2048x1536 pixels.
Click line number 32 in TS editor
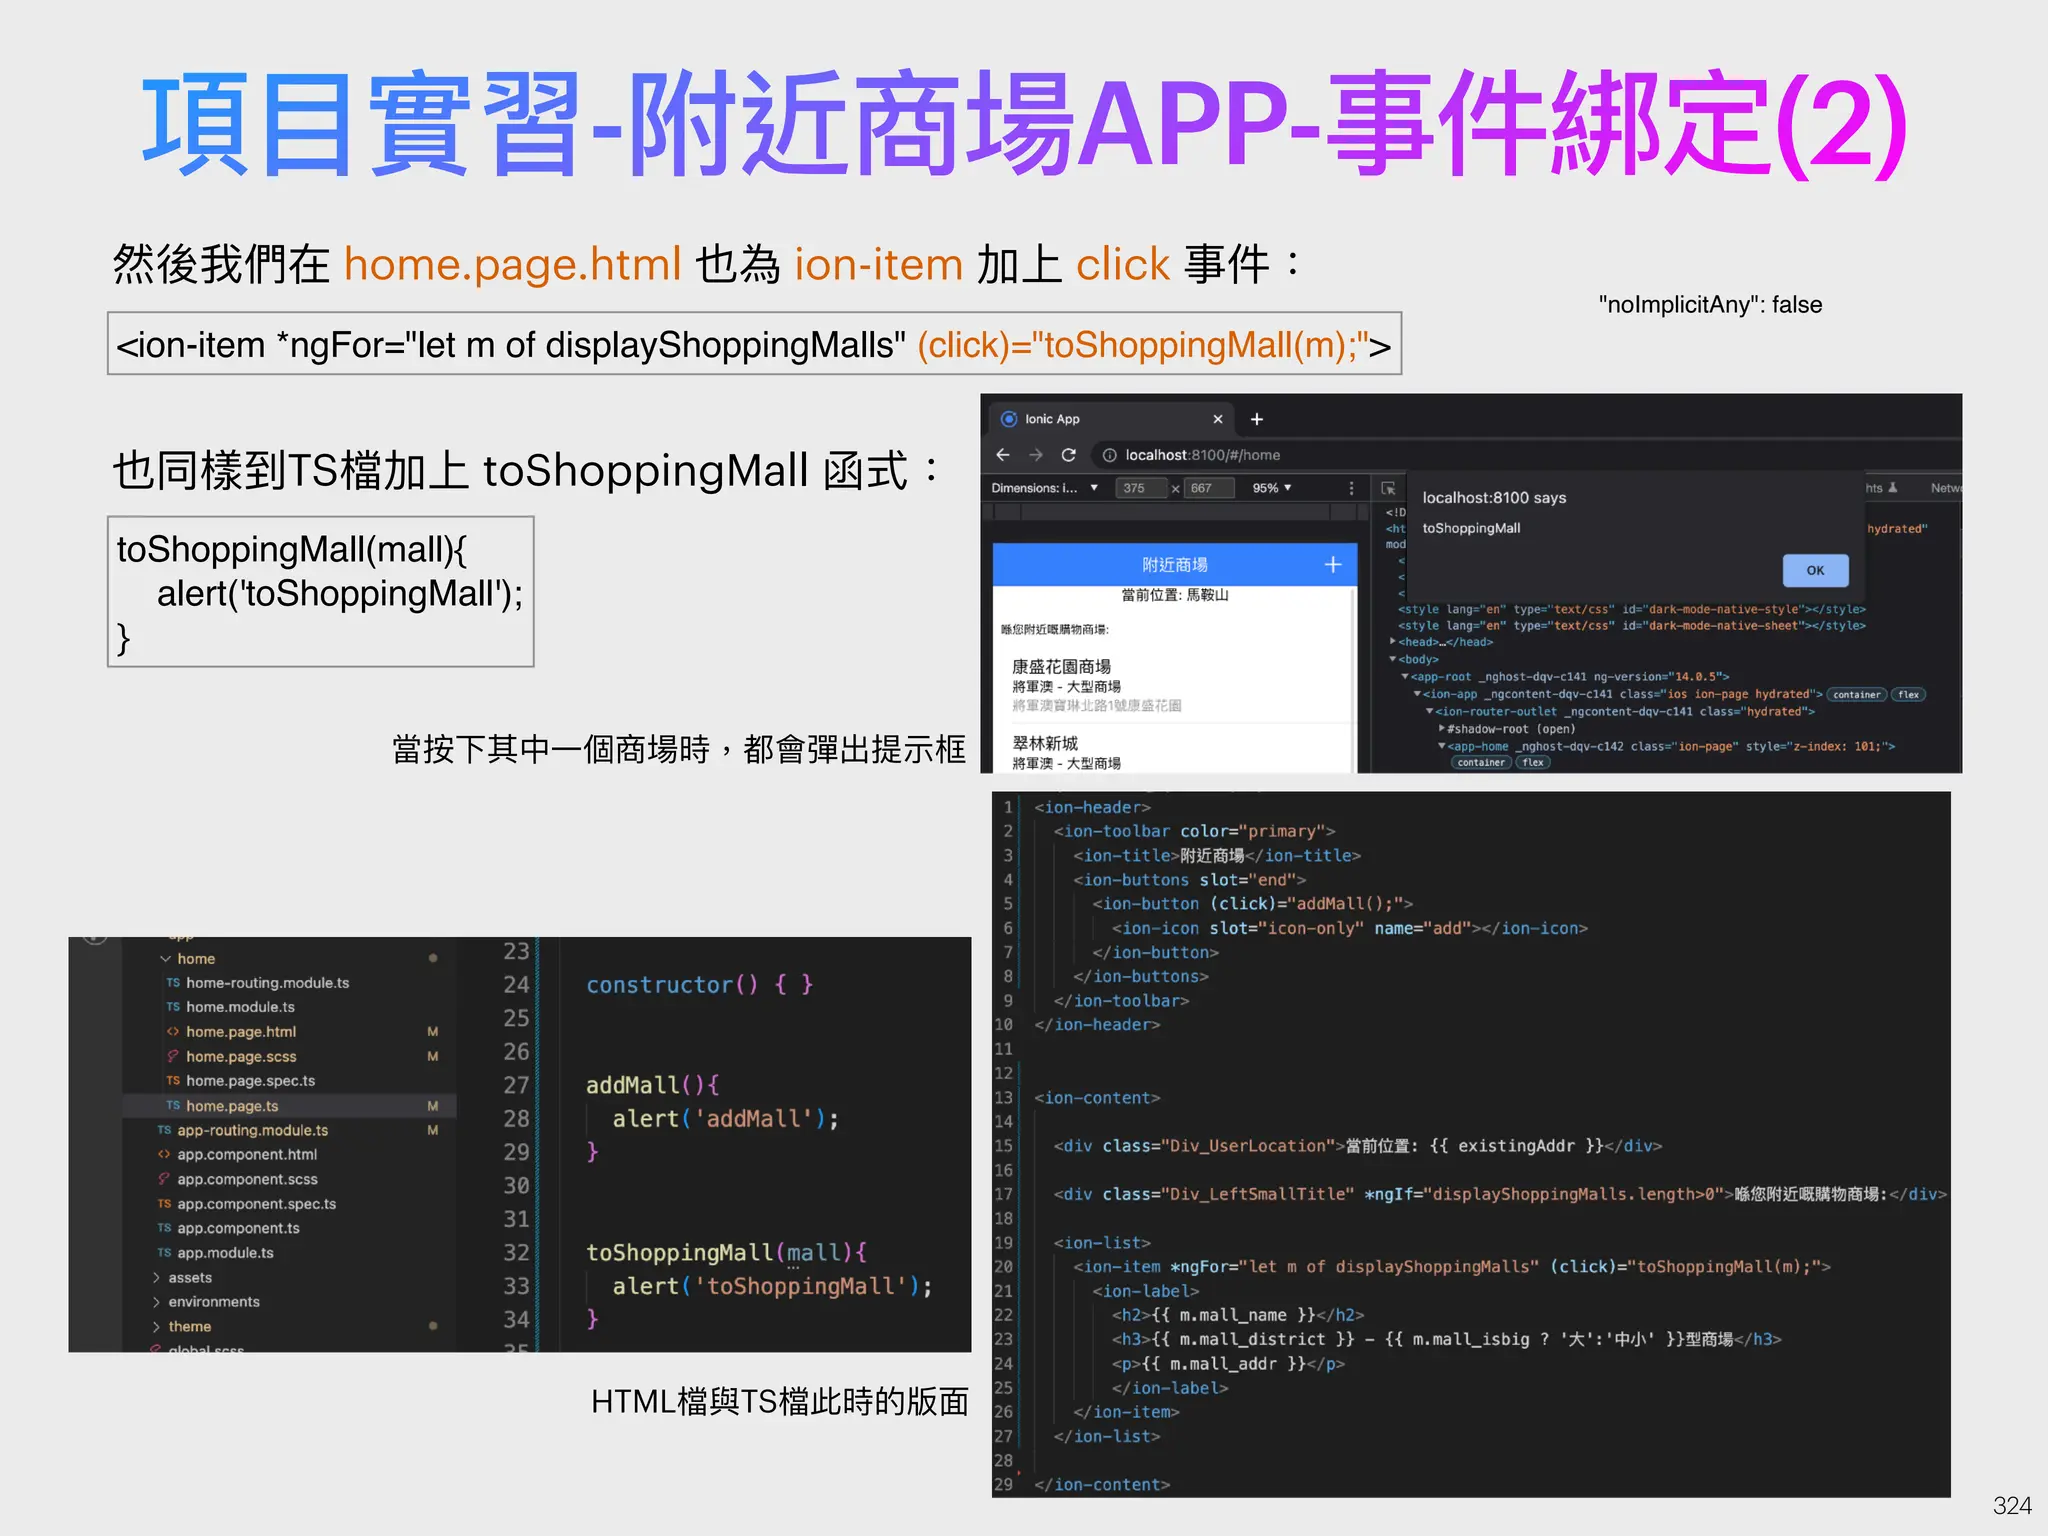(x=516, y=1252)
